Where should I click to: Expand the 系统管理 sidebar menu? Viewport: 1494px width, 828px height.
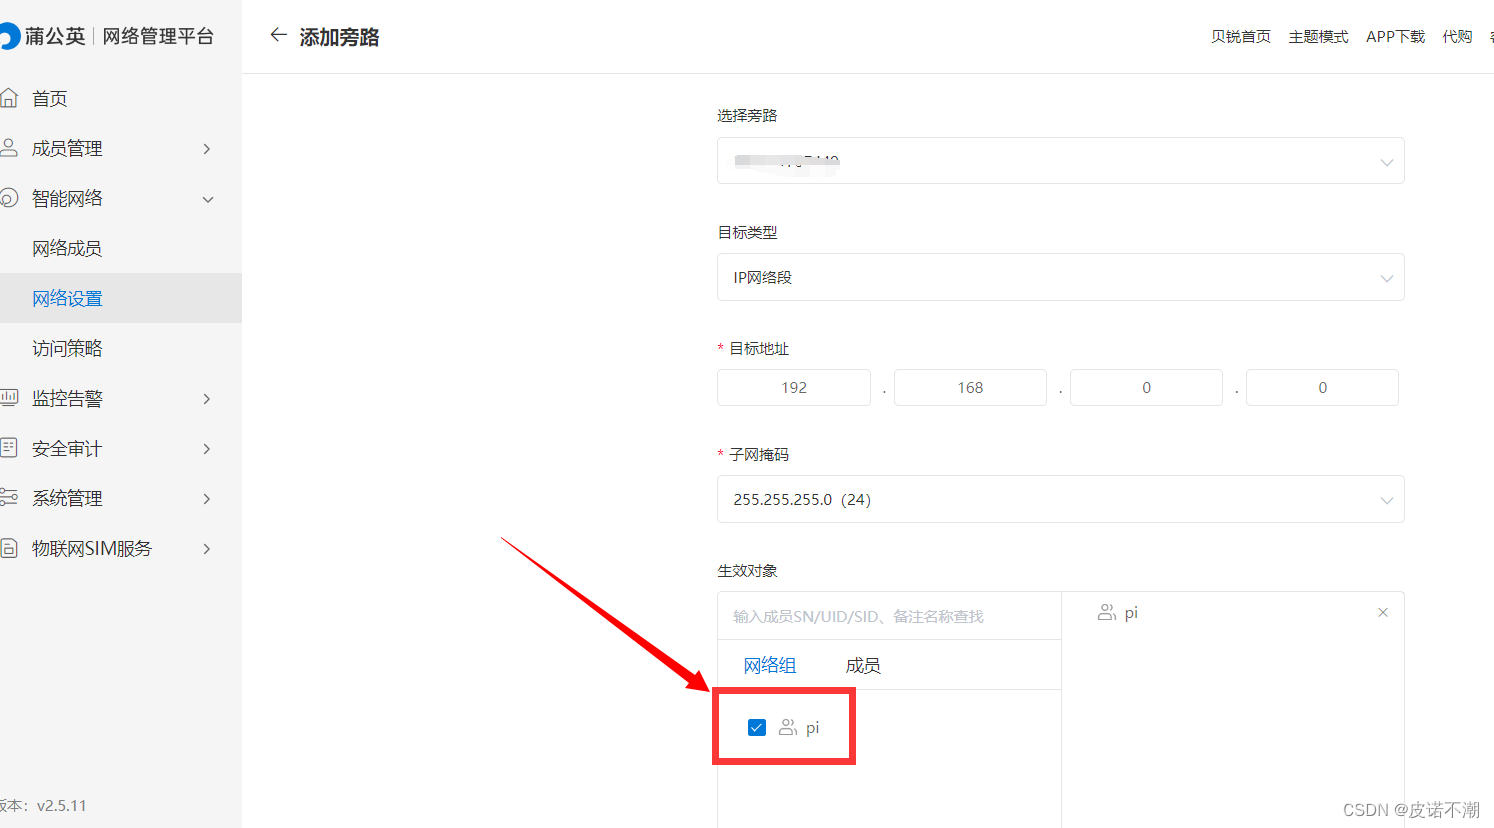coord(207,498)
